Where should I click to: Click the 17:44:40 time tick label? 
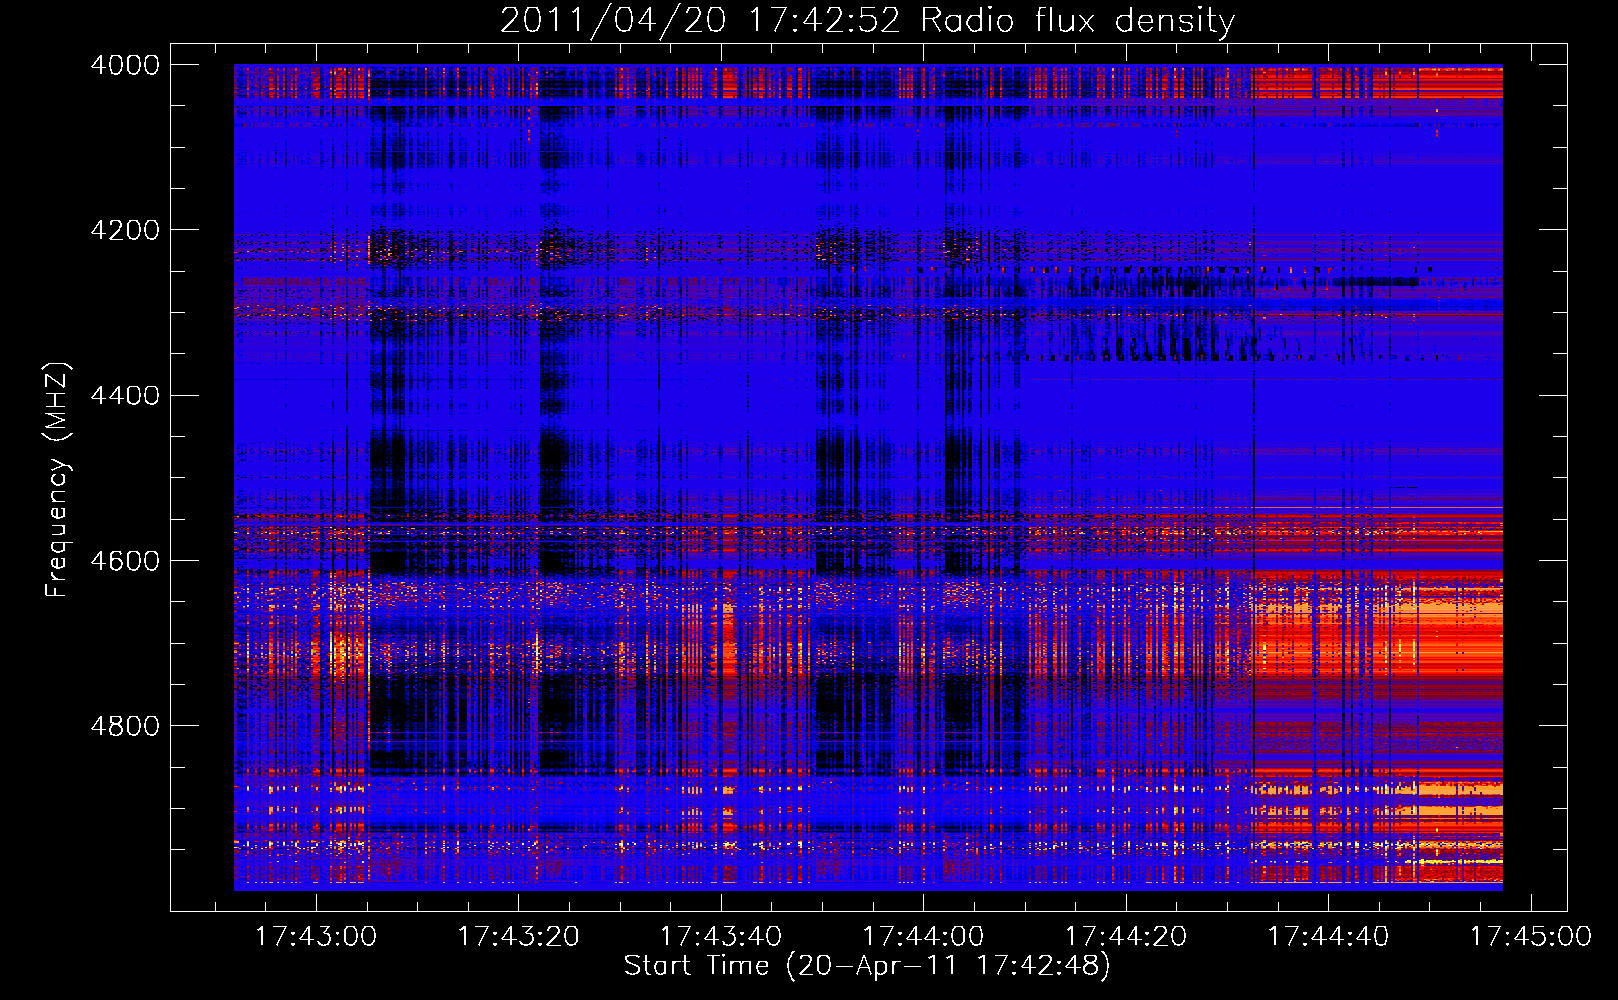pyautogui.click(x=1328, y=936)
